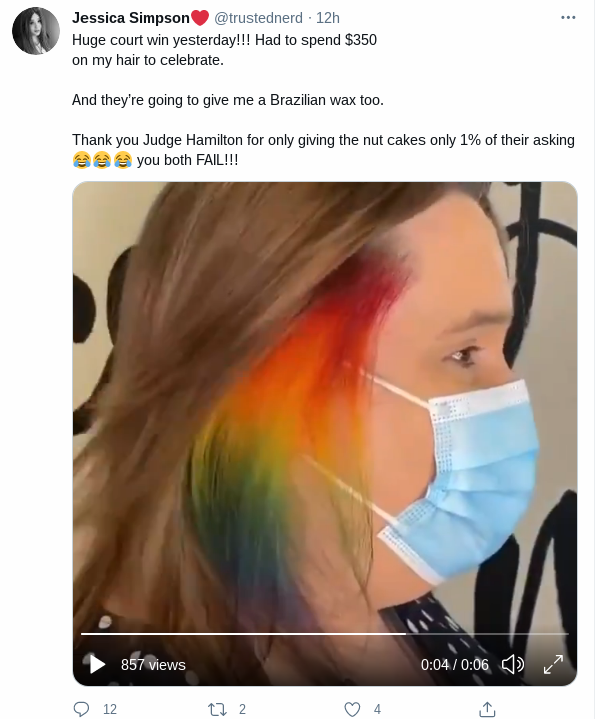Click the reply count 12
The width and height of the screenshot is (600, 719).
click(x=110, y=709)
